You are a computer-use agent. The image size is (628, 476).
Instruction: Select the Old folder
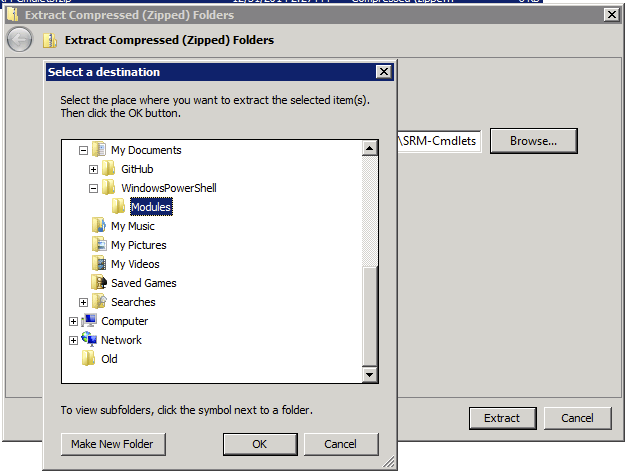[109, 359]
